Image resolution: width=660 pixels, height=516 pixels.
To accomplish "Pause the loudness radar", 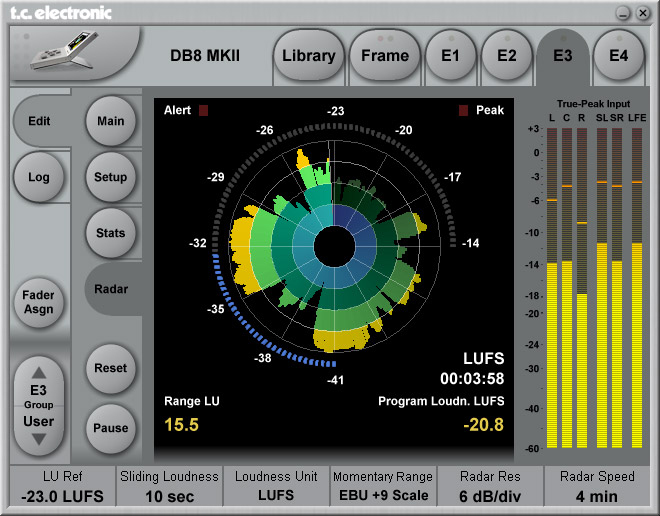I will [x=110, y=428].
